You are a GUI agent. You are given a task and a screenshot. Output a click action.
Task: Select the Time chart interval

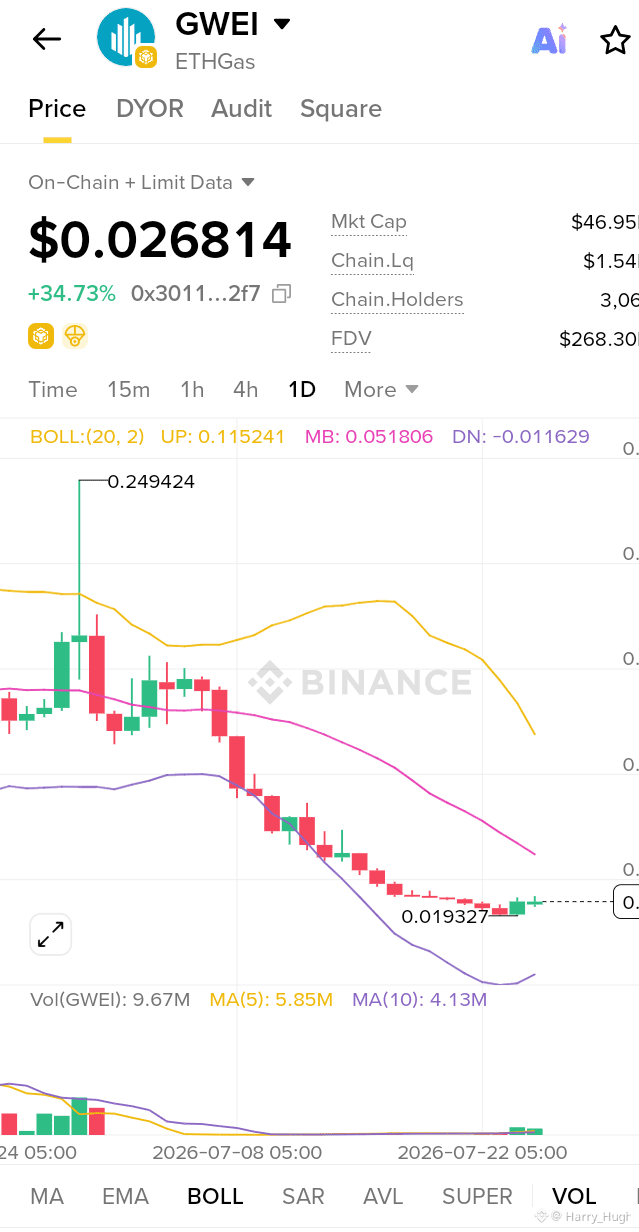[53, 389]
